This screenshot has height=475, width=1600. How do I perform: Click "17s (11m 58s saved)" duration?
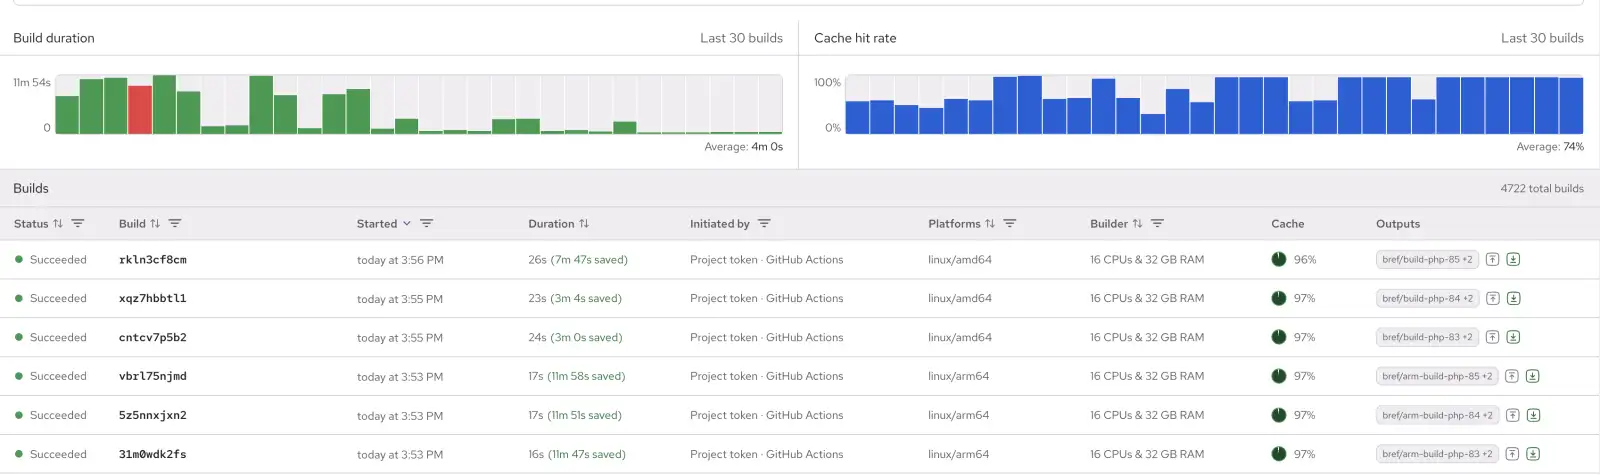coord(577,376)
